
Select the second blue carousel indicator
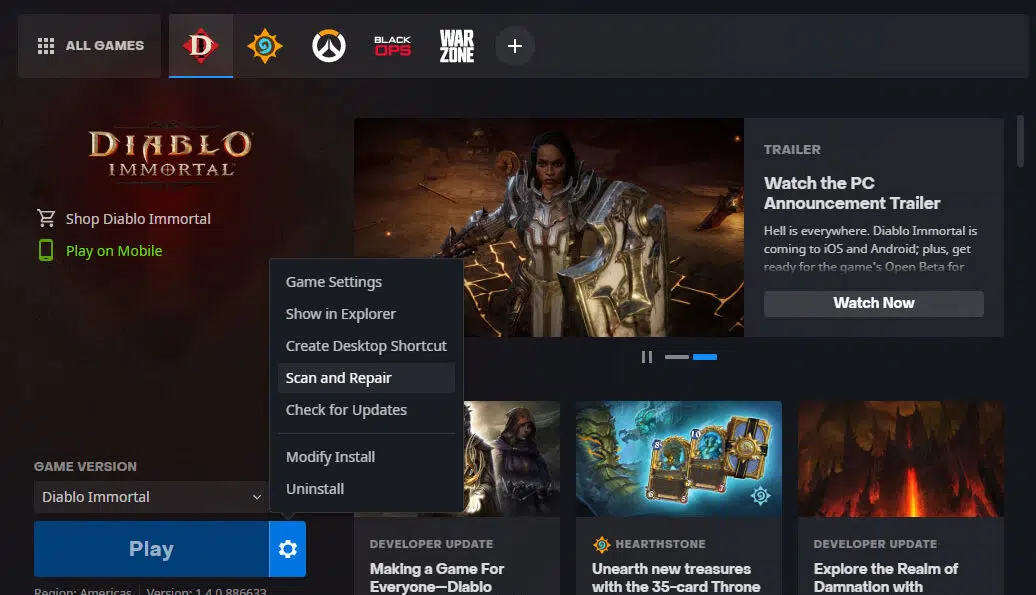point(705,357)
